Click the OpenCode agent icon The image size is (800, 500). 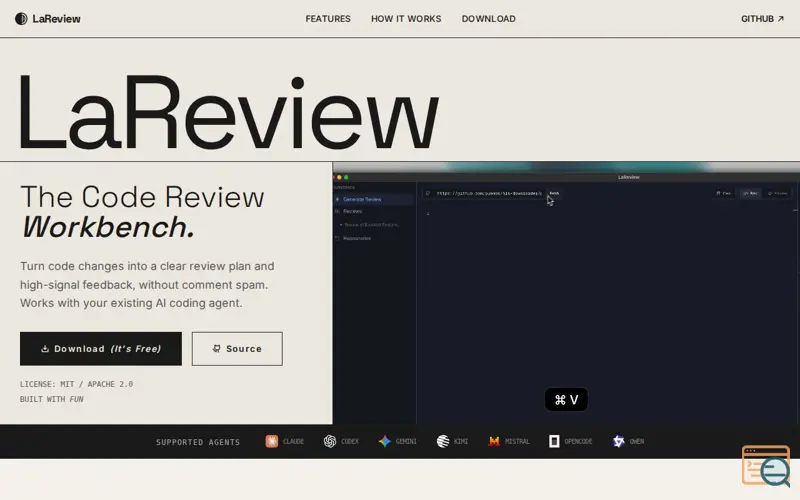[x=554, y=441]
